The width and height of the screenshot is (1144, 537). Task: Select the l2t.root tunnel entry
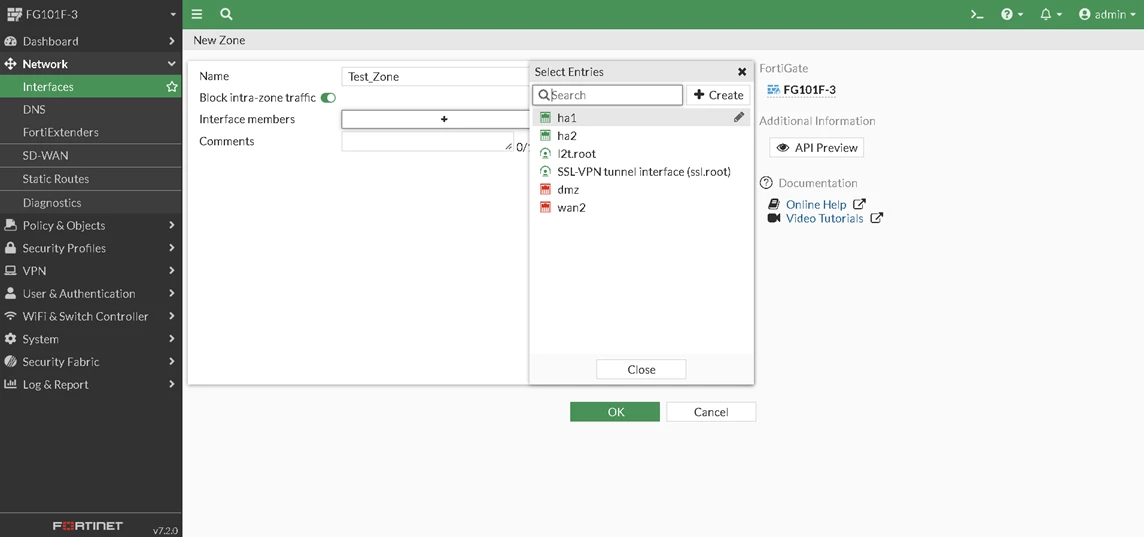tap(641, 154)
